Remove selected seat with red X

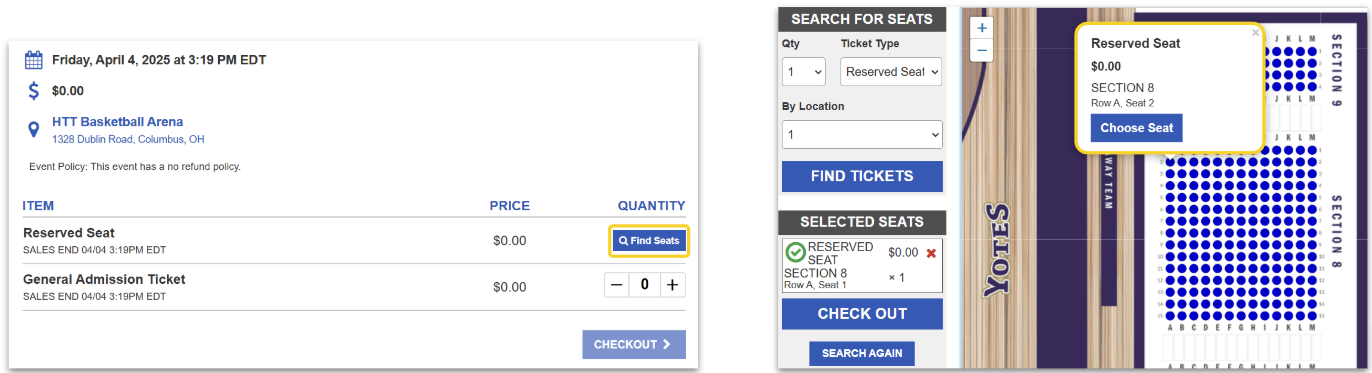(931, 253)
